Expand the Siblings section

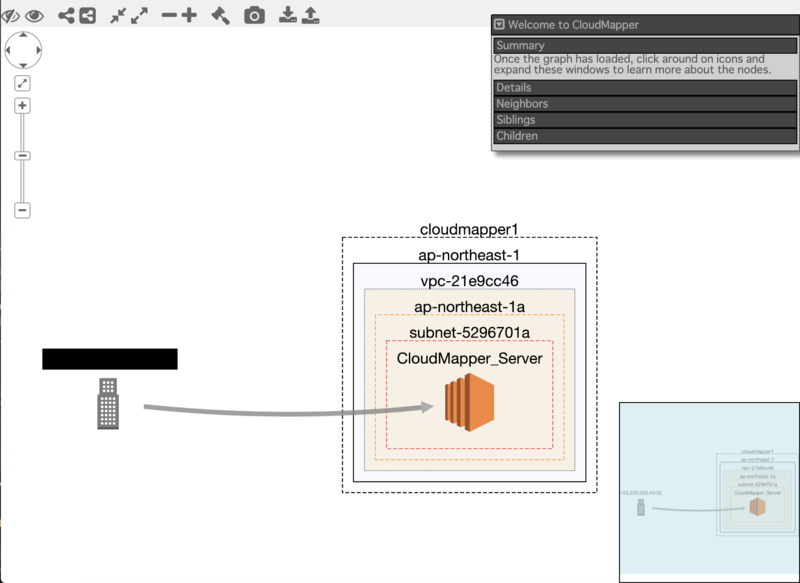click(645, 120)
